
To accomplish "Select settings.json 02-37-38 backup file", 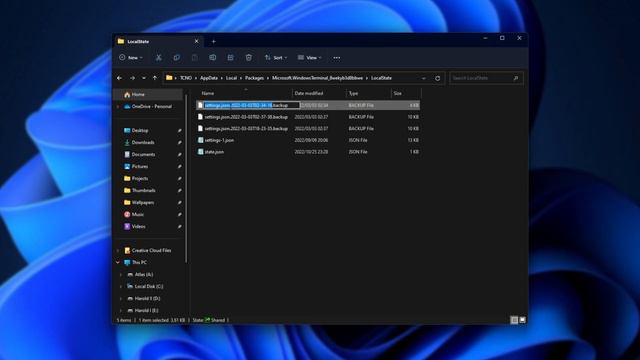I will 246,117.
